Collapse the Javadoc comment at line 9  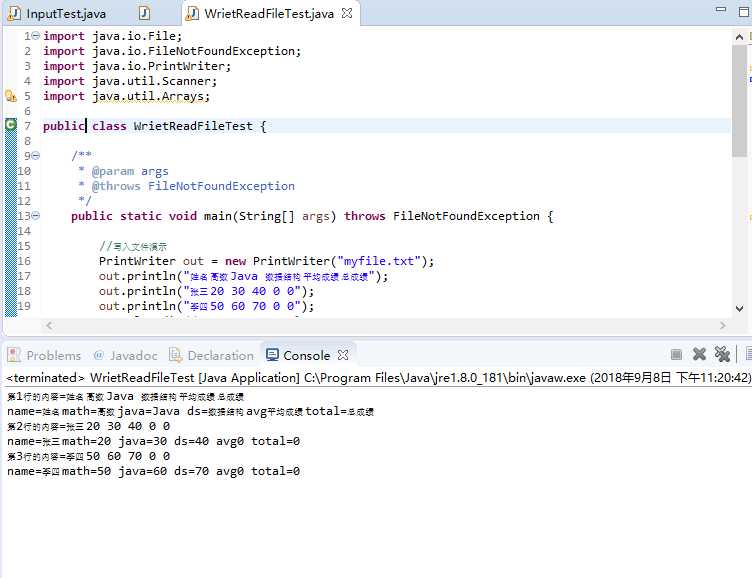35,155
